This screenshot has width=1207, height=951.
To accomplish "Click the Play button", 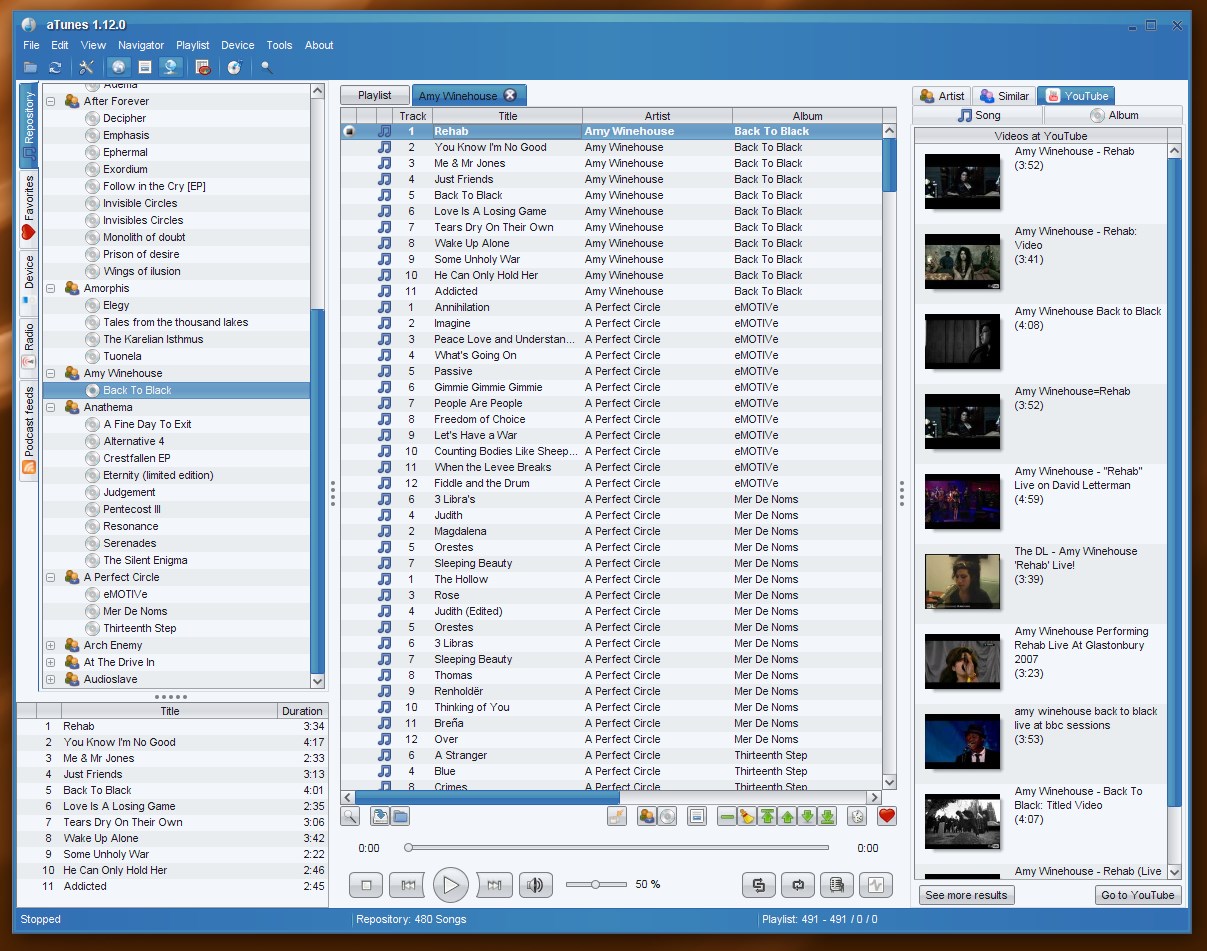I will [x=450, y=885].
